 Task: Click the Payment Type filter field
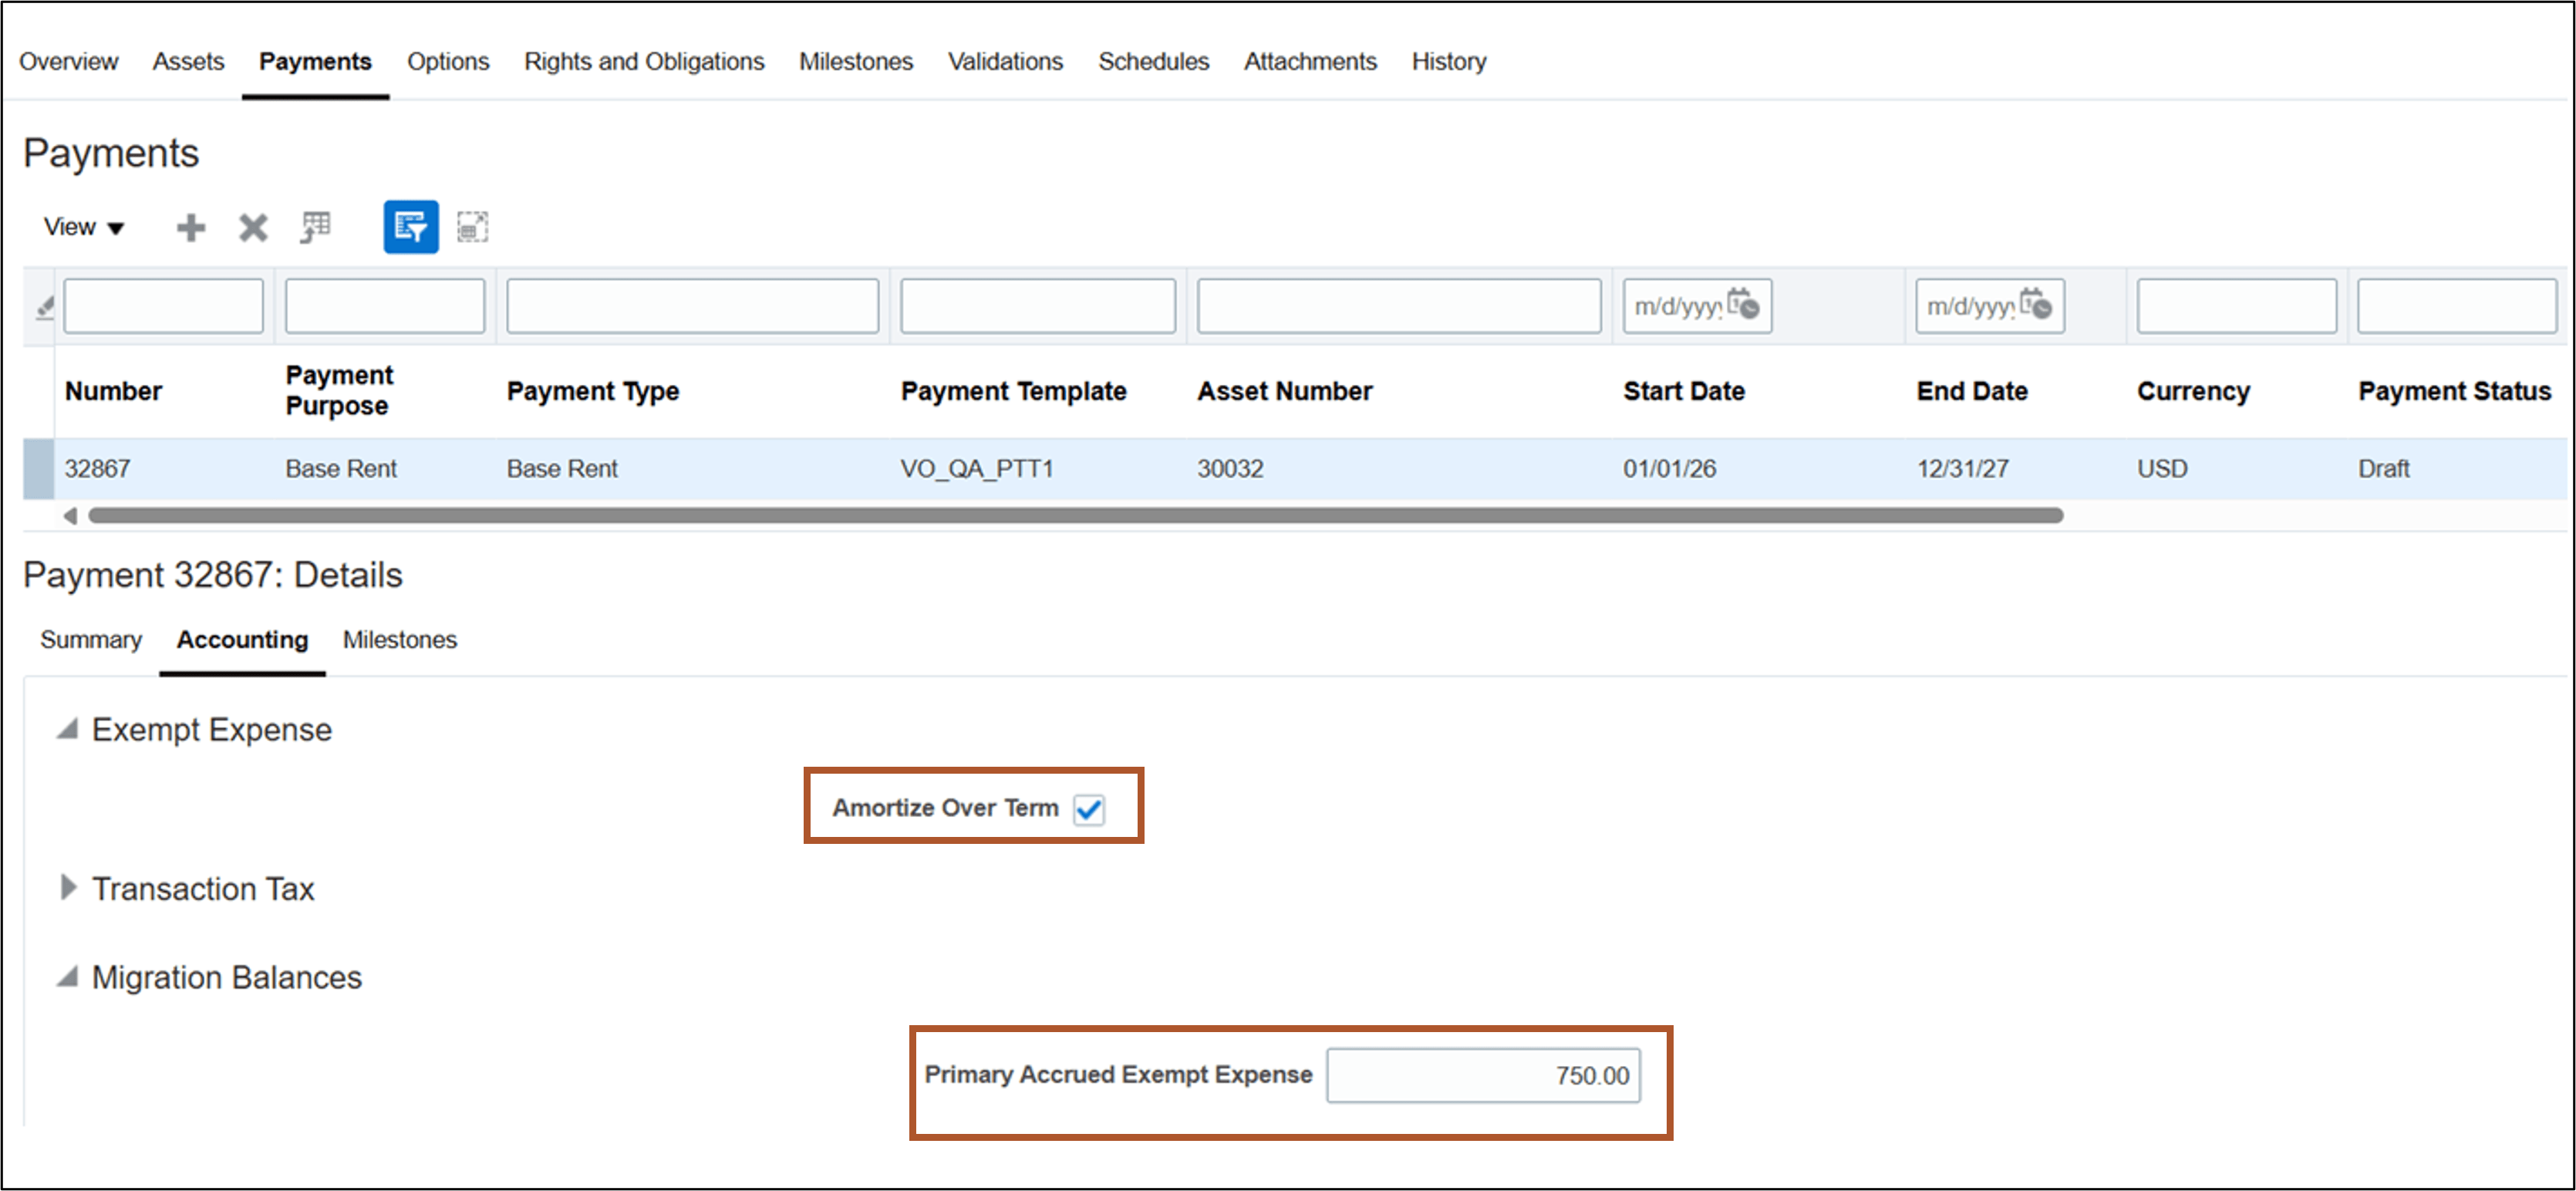tap(692, 306)
